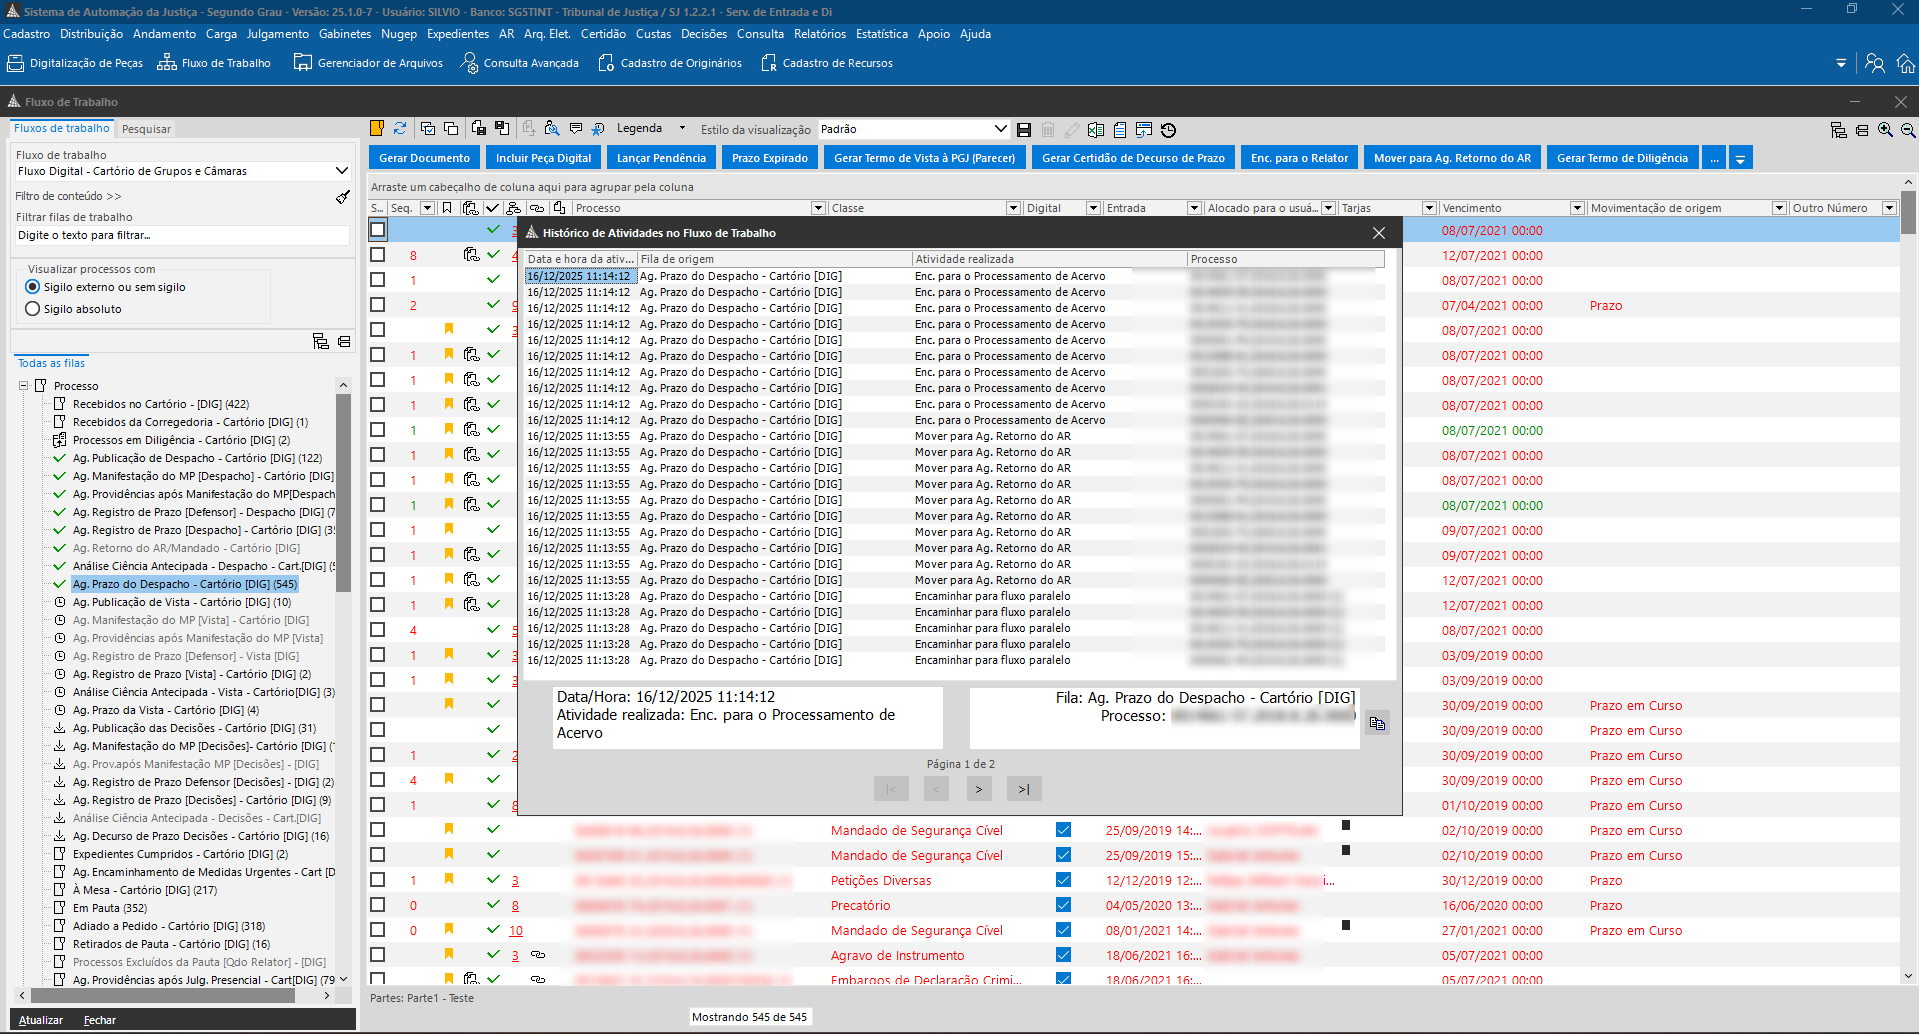Click the filter queues text input field
The width and height of the screenshot is (1919, 1034).
pos(182,235)
